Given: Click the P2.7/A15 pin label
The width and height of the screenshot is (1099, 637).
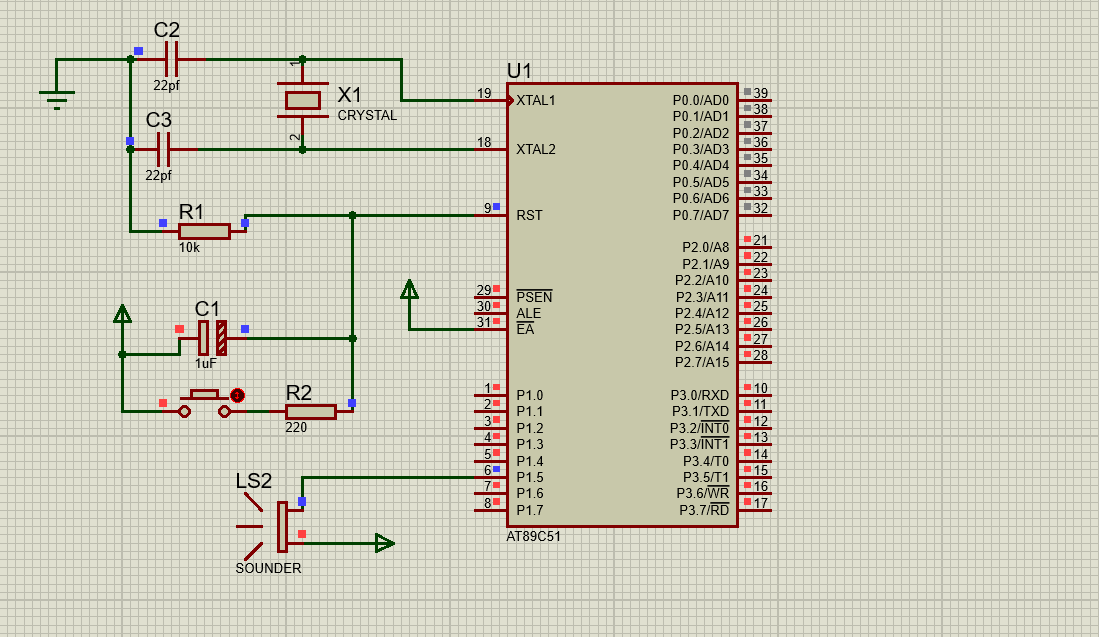Looking at the screenshot, I should pos(702,362).
